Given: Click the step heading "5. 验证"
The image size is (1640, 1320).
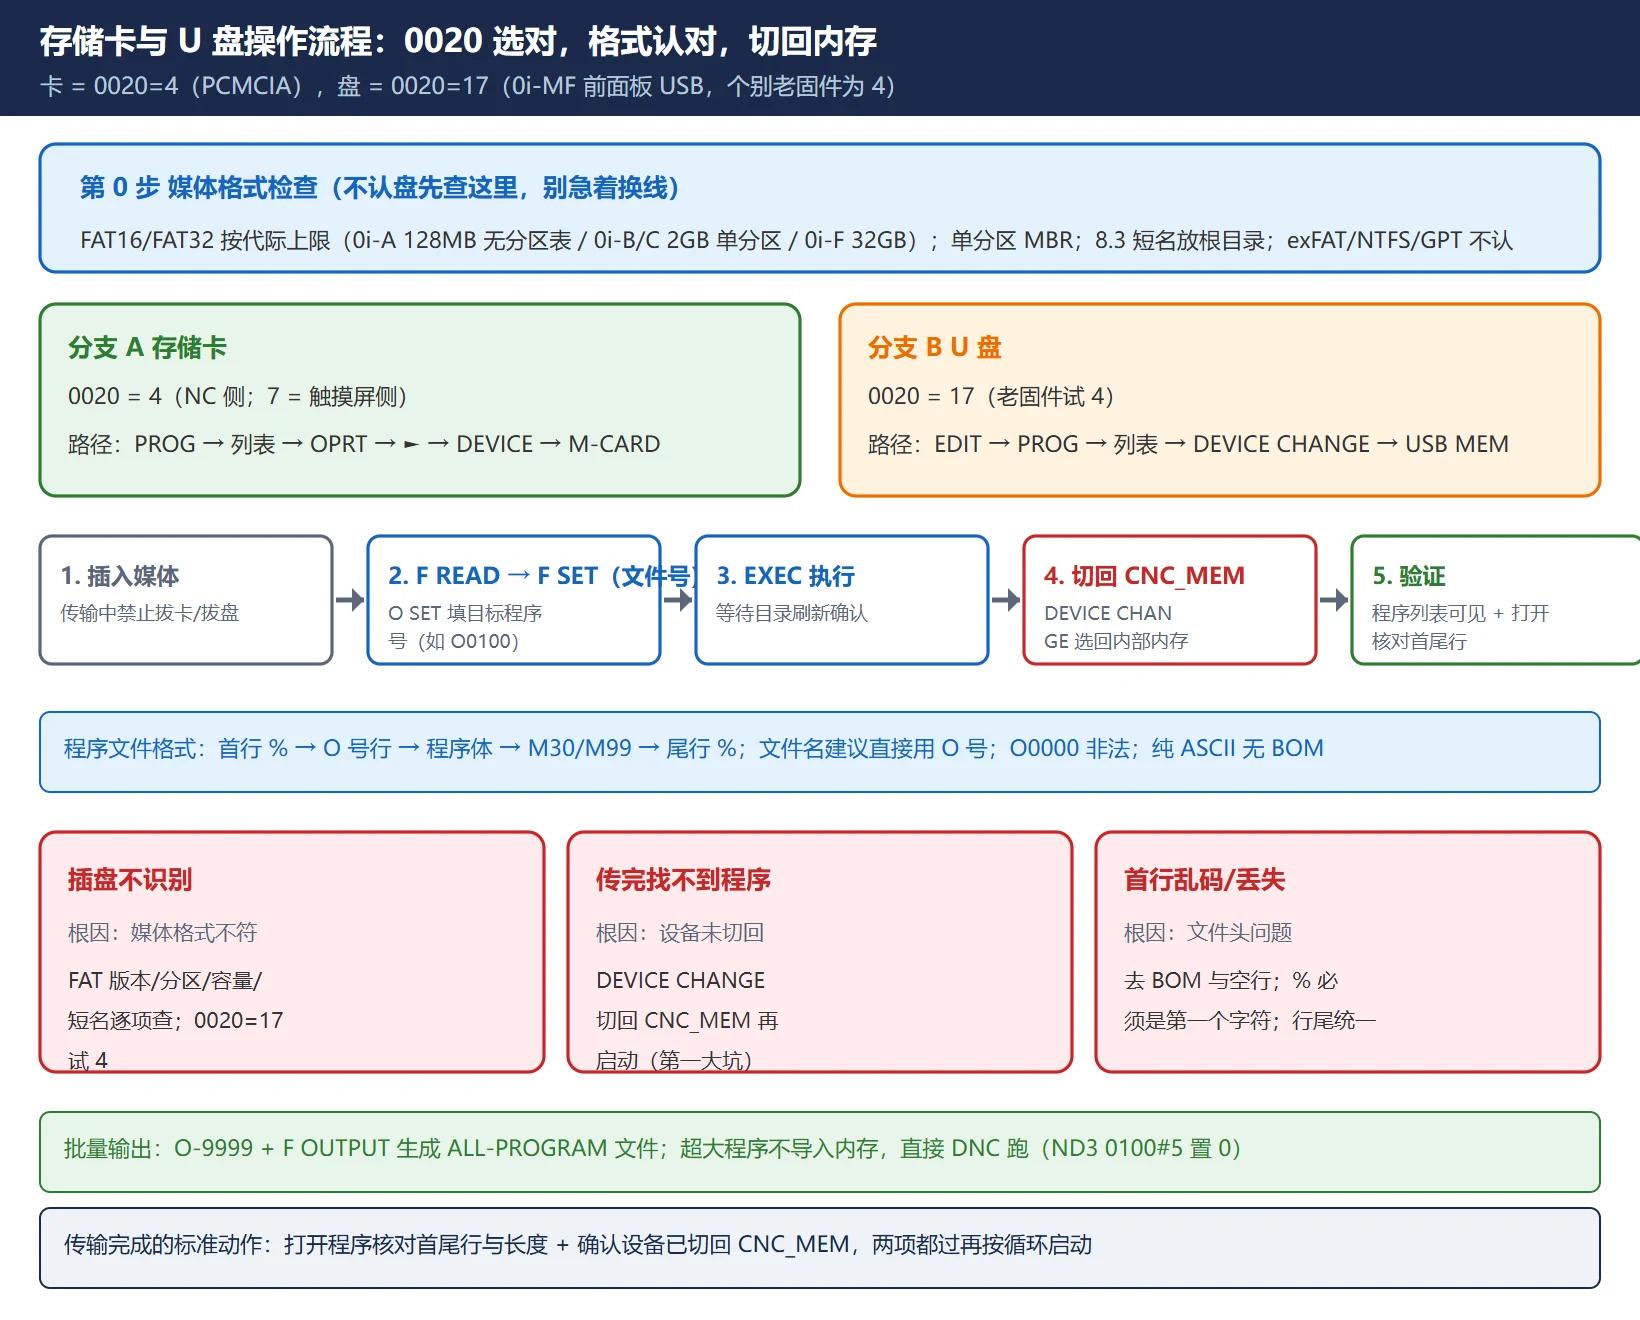Looking at the screenshot, I should coord(1409,576).
